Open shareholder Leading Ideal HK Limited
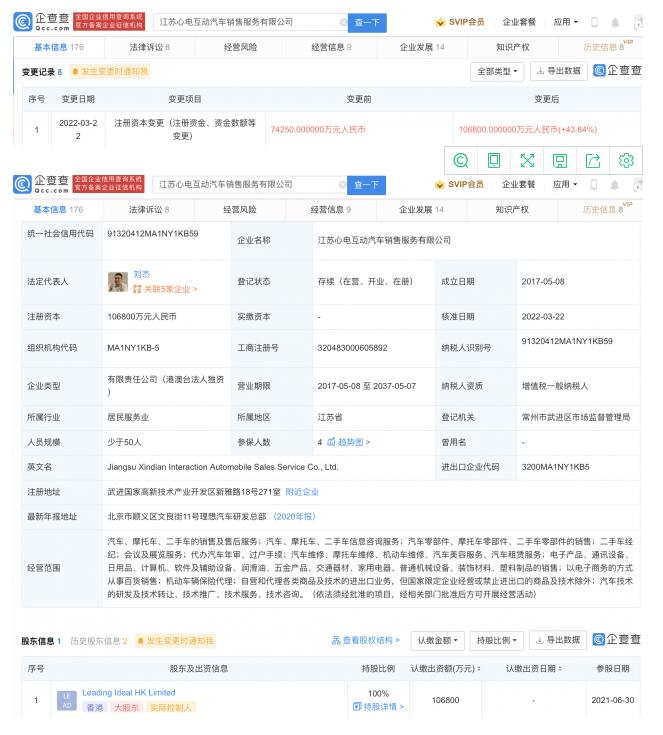This screenshot has width=663, height=735. 128,692
